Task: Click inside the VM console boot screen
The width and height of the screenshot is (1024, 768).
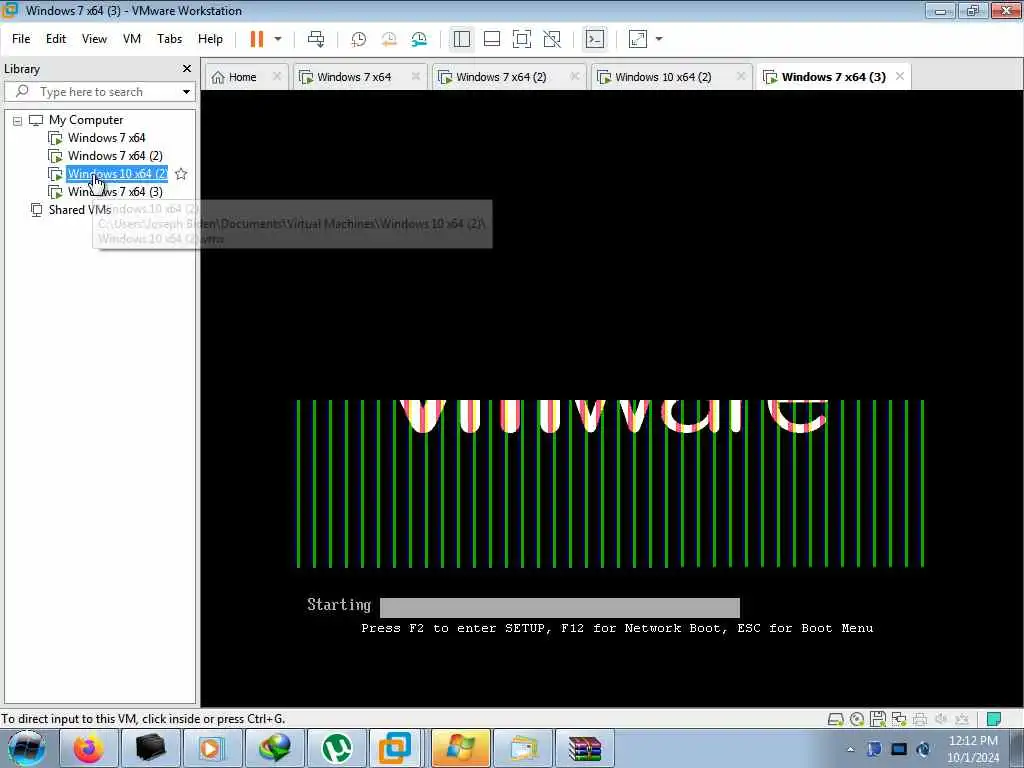Action: pos(611,398)
